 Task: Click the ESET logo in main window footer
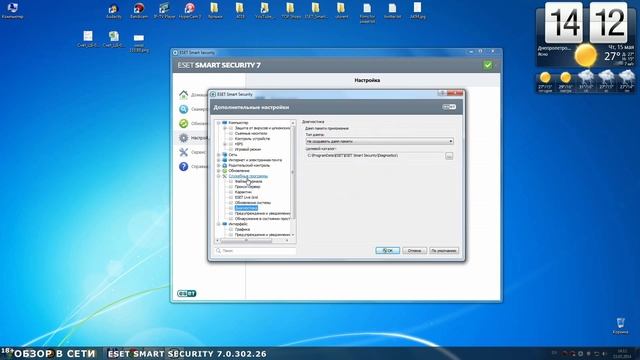tap(187, 293)
